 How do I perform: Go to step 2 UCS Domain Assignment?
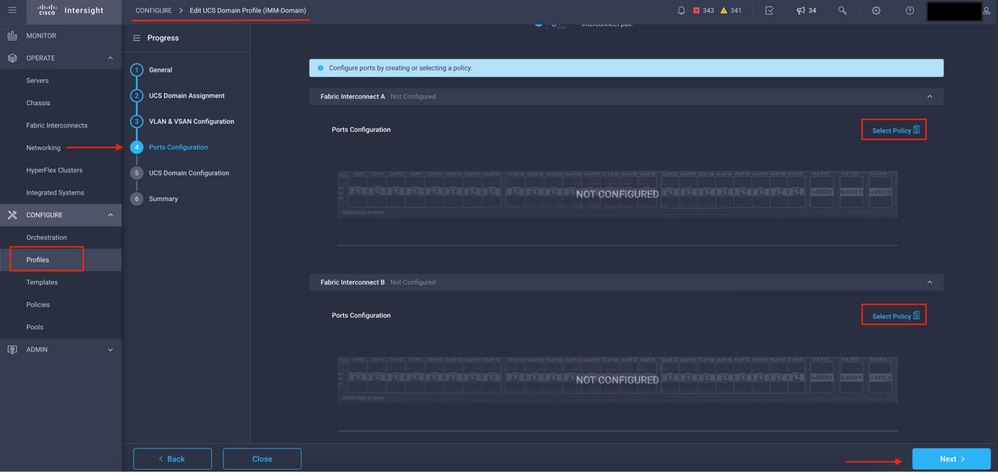click(178, 95)
